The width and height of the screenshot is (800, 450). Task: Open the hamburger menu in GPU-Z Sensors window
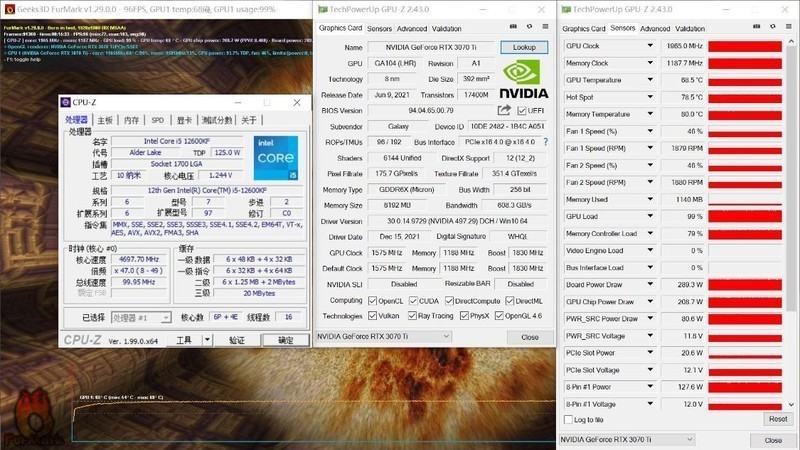click(789, 27)
